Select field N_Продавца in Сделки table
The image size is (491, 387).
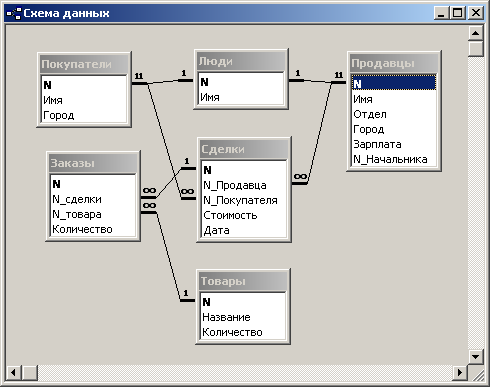pyautogui.click(x=244, y=185)
